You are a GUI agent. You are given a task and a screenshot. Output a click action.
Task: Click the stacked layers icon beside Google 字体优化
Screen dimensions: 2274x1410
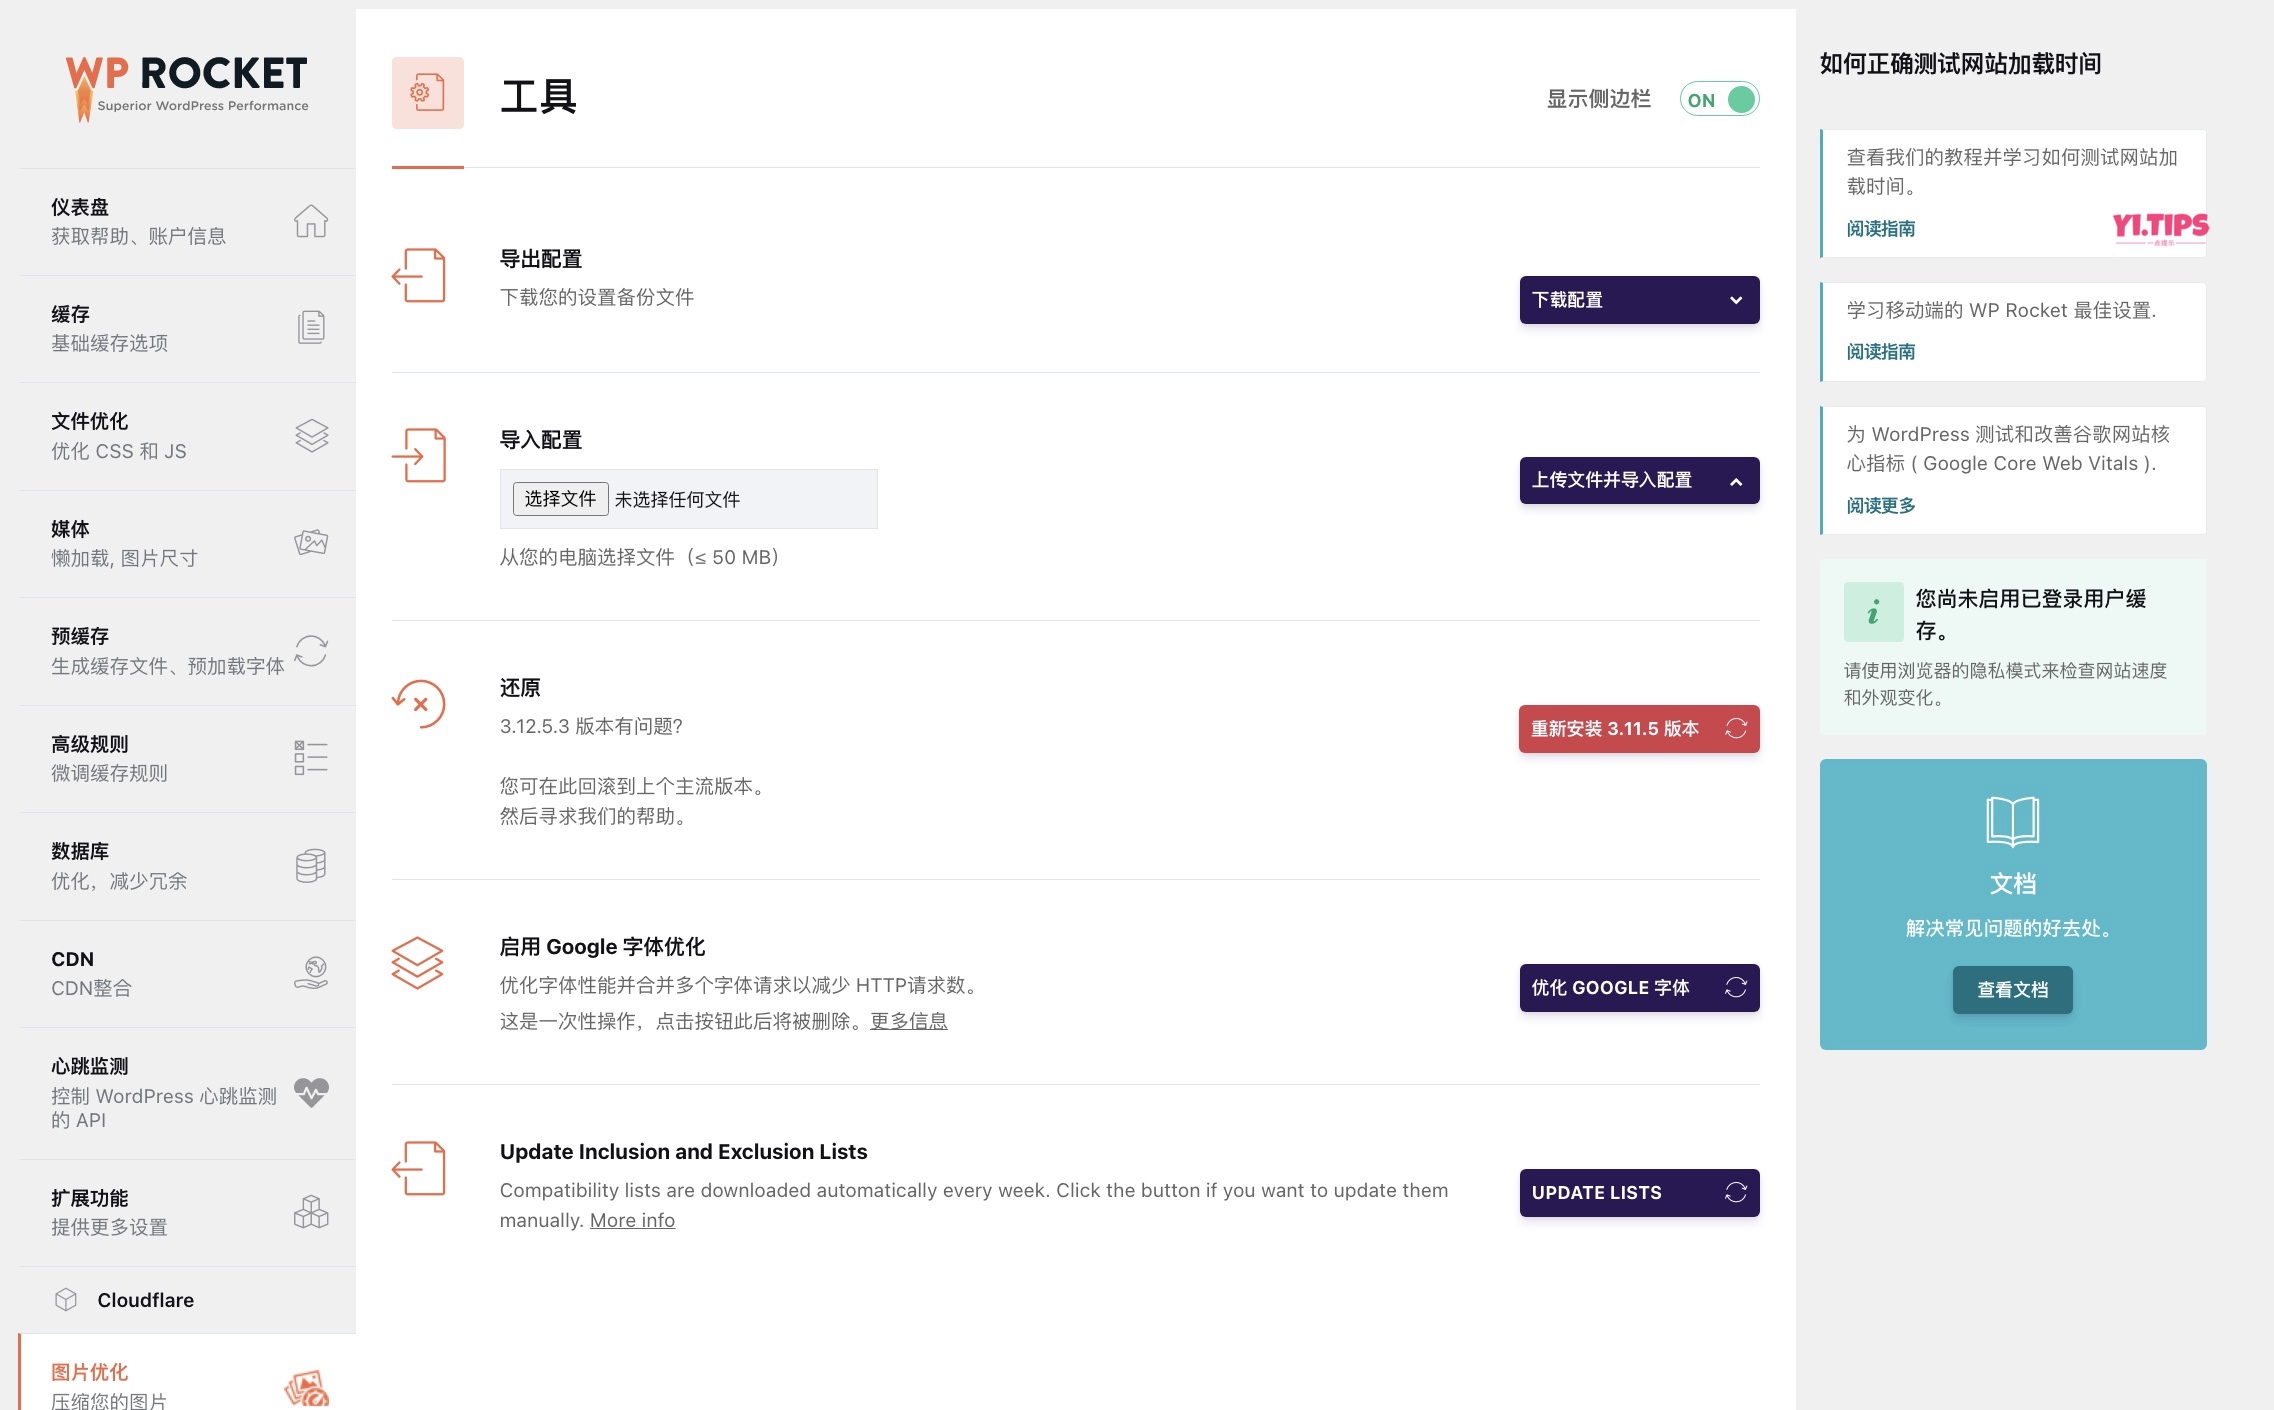(x=417, y=963)
